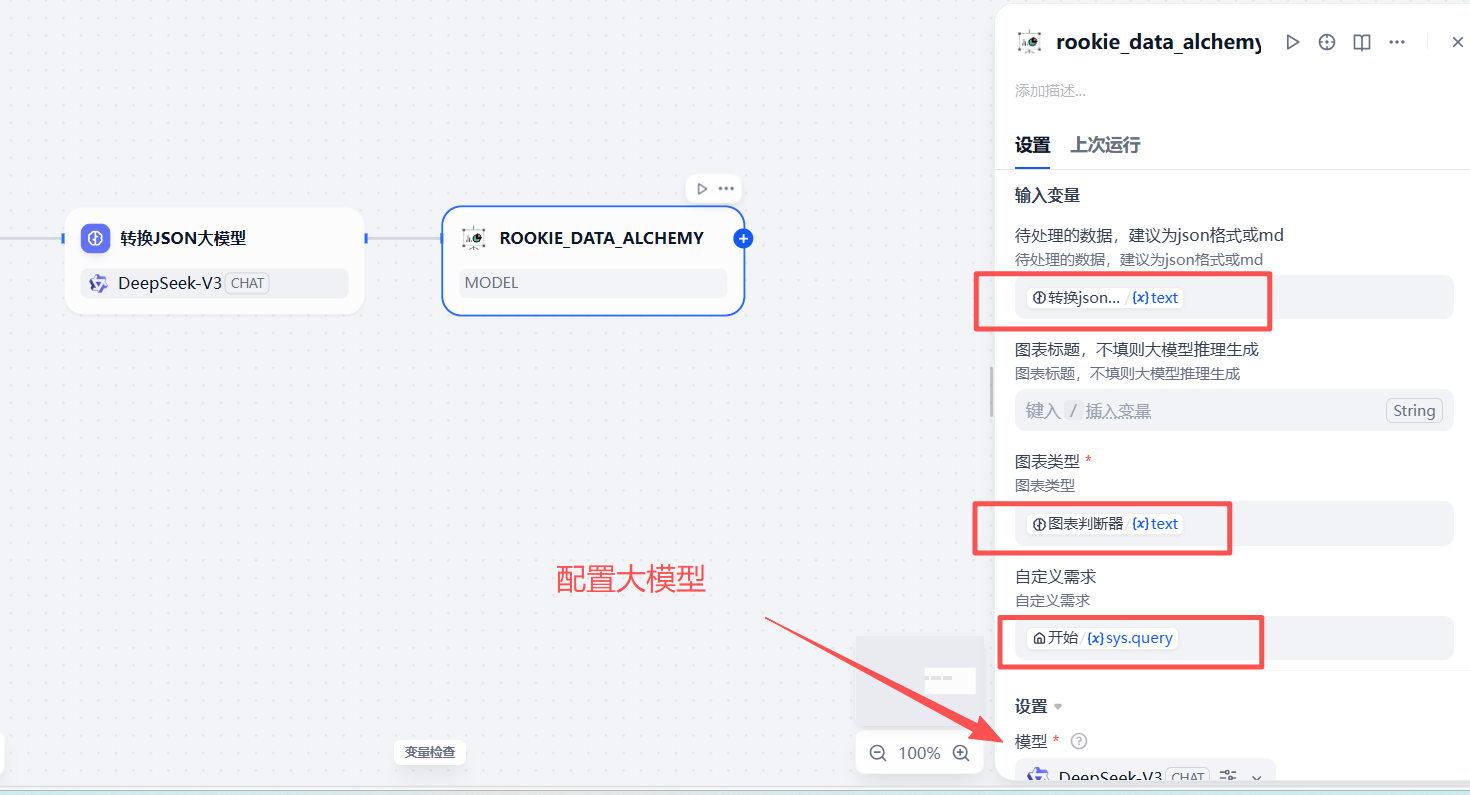Image resolution: width=1470 pixels, height=795 pixels.
Task: Click the String type badge in 图表标题 field
Action: [1414, 410]
